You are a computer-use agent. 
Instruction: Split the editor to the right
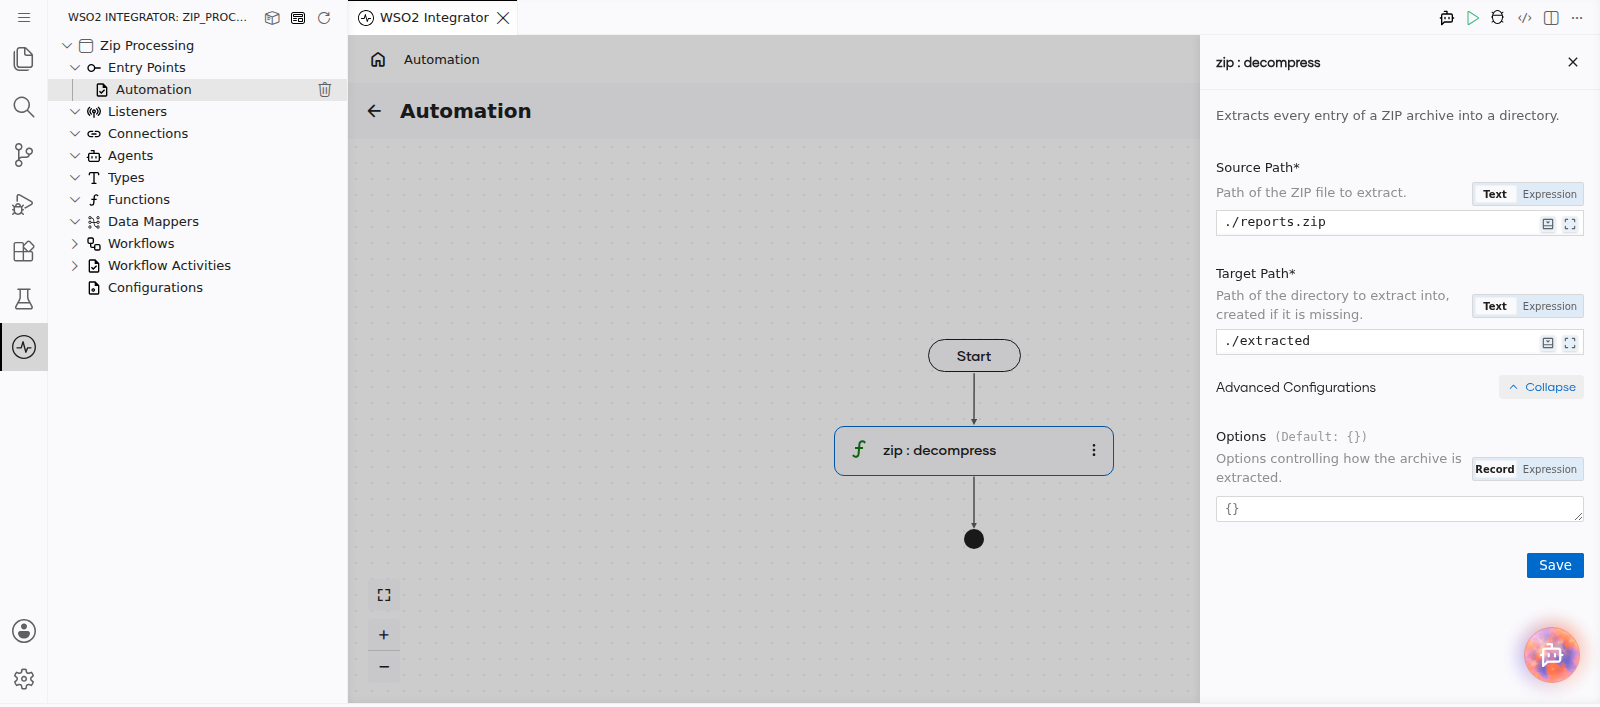click(x=1551, y=18)
